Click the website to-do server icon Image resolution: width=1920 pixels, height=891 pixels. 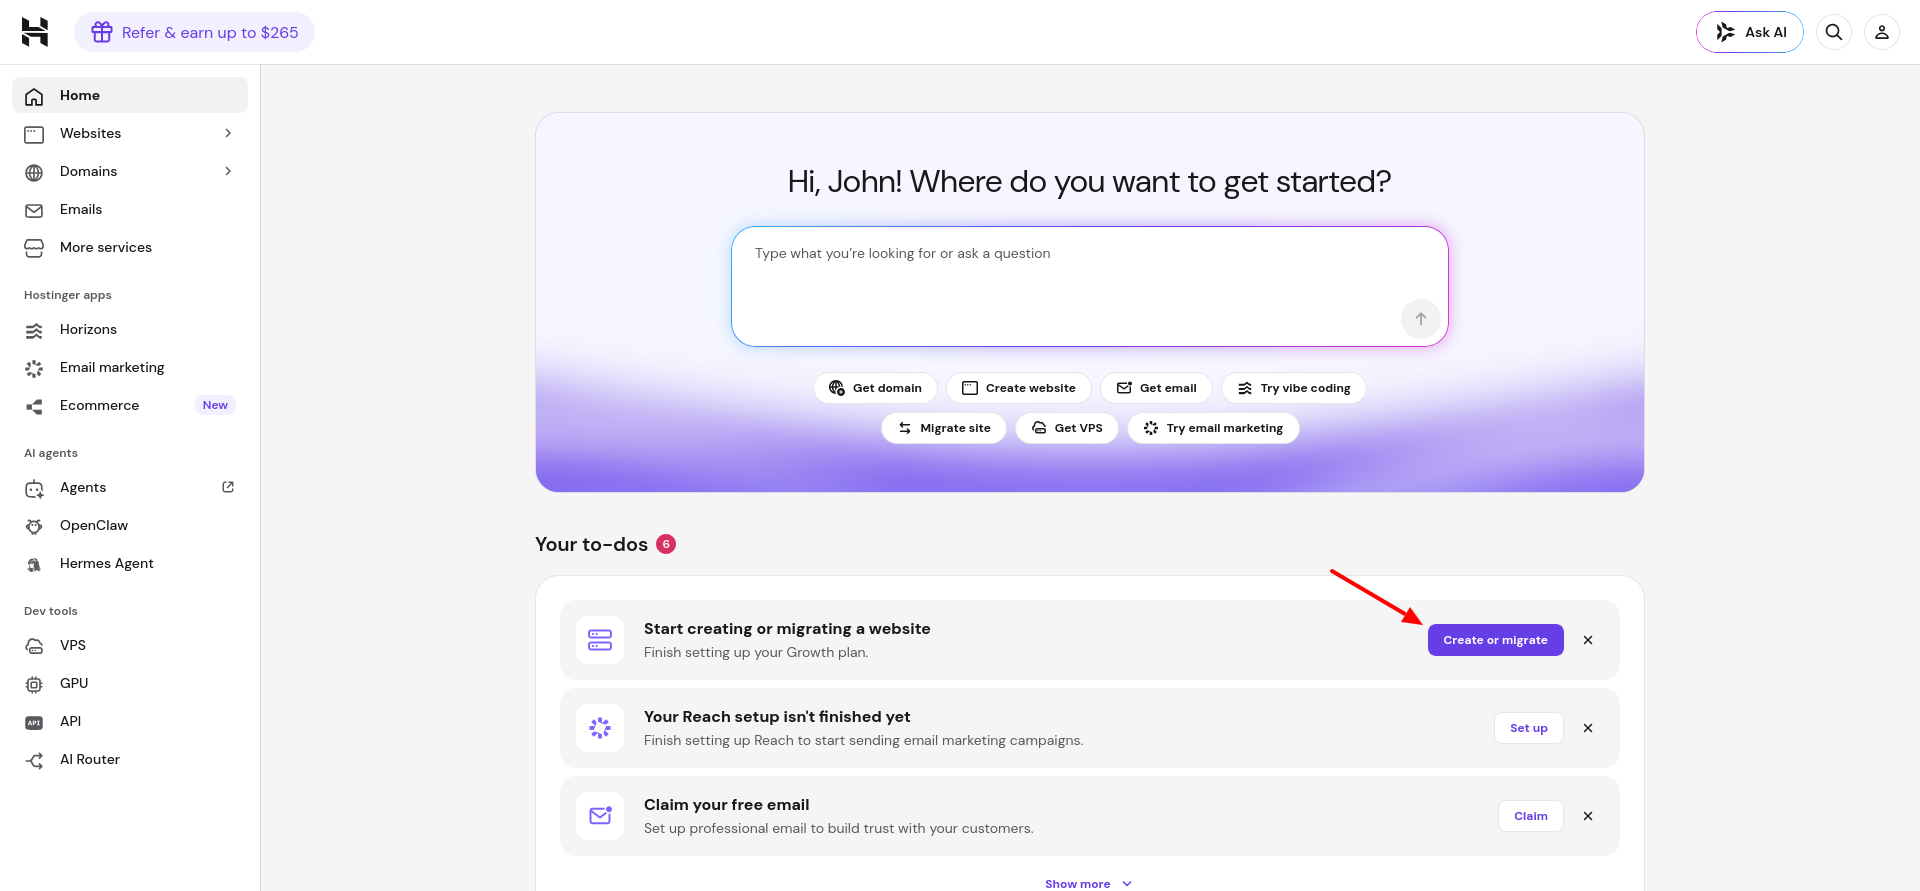point(600,640)
